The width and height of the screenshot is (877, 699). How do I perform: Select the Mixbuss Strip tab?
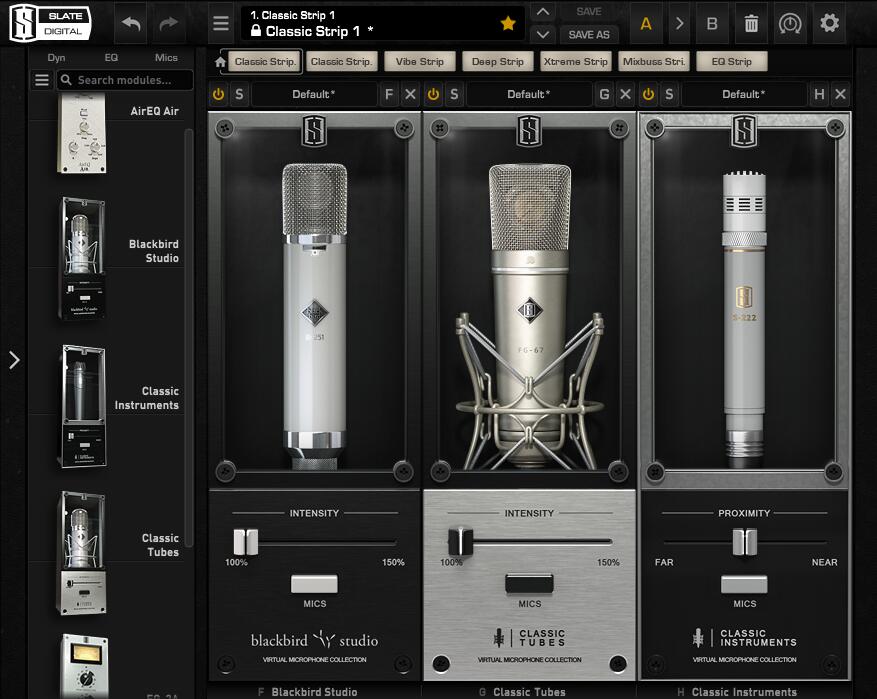(x=653, y=62)
